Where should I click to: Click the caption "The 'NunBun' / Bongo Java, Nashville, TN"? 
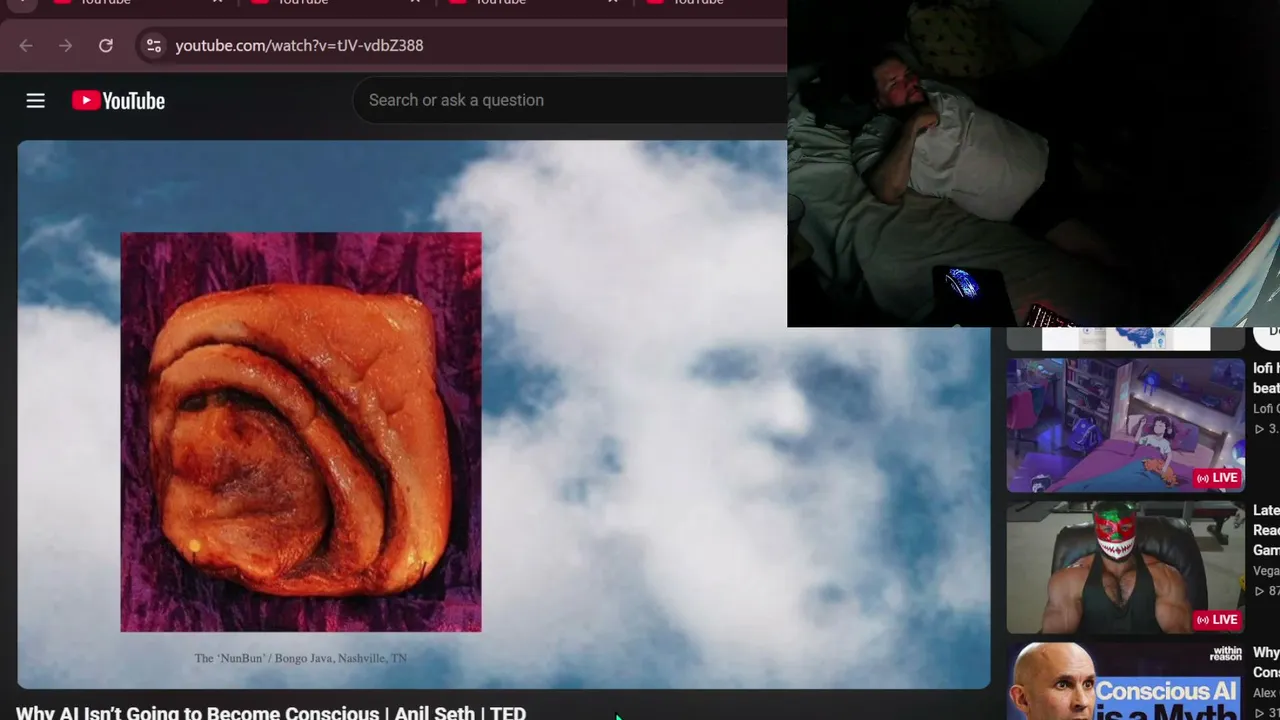[x=300, y=658]
